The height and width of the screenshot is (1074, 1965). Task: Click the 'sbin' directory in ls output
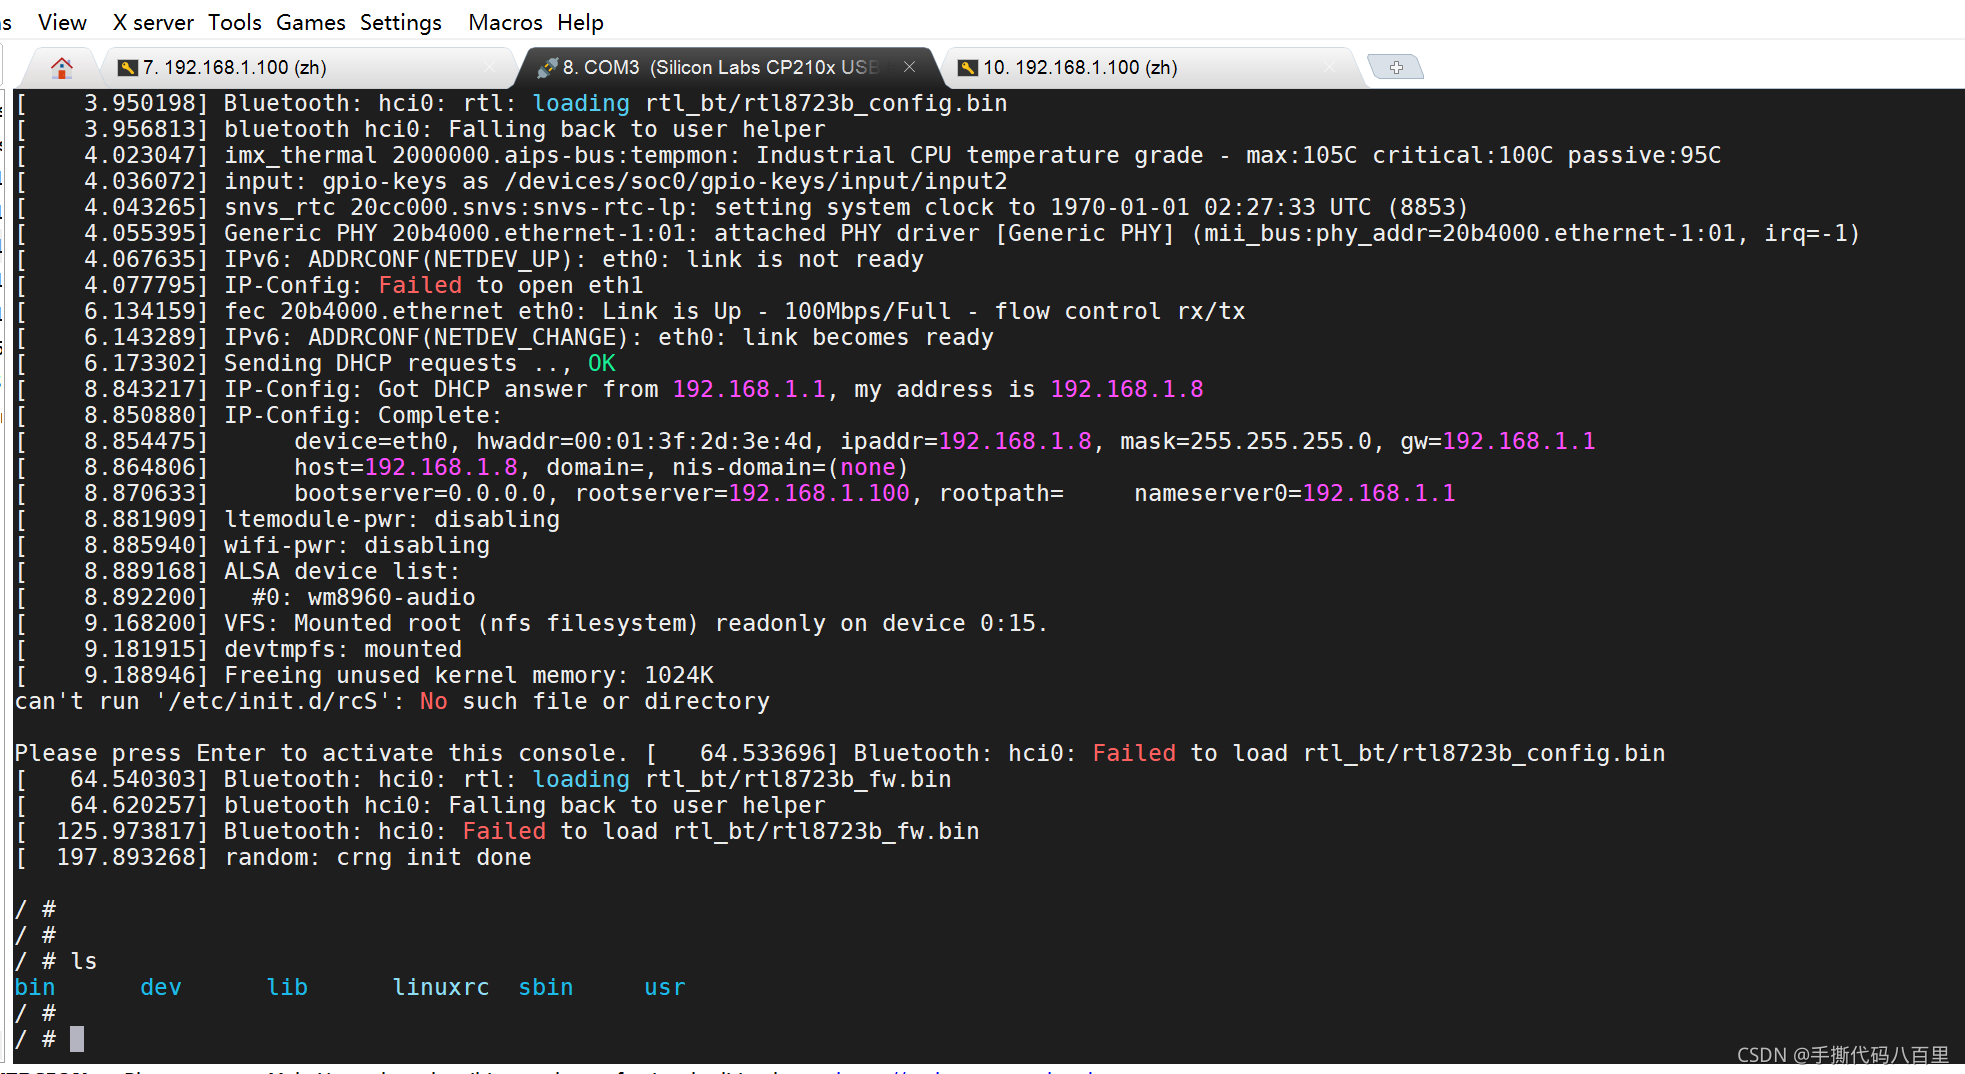click(x=546, y=987)
